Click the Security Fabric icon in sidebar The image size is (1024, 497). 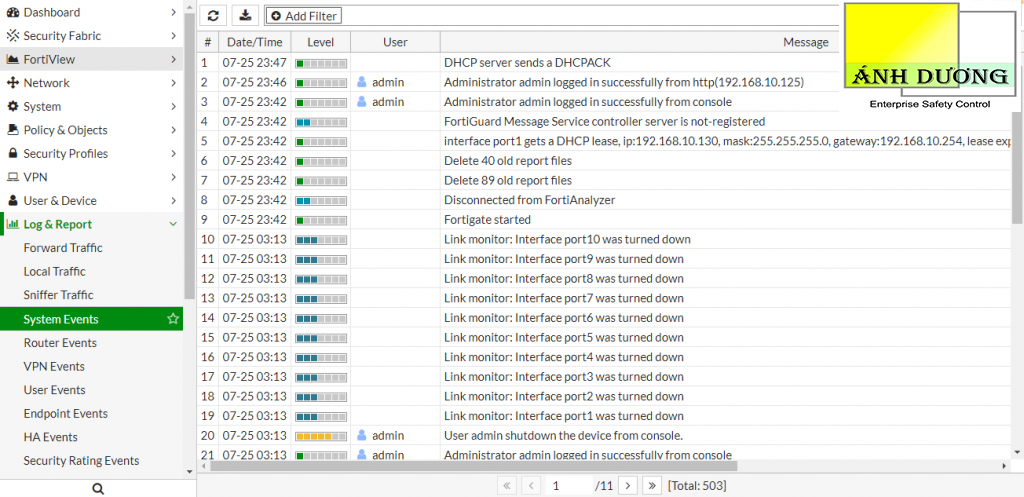click(12, 36)
